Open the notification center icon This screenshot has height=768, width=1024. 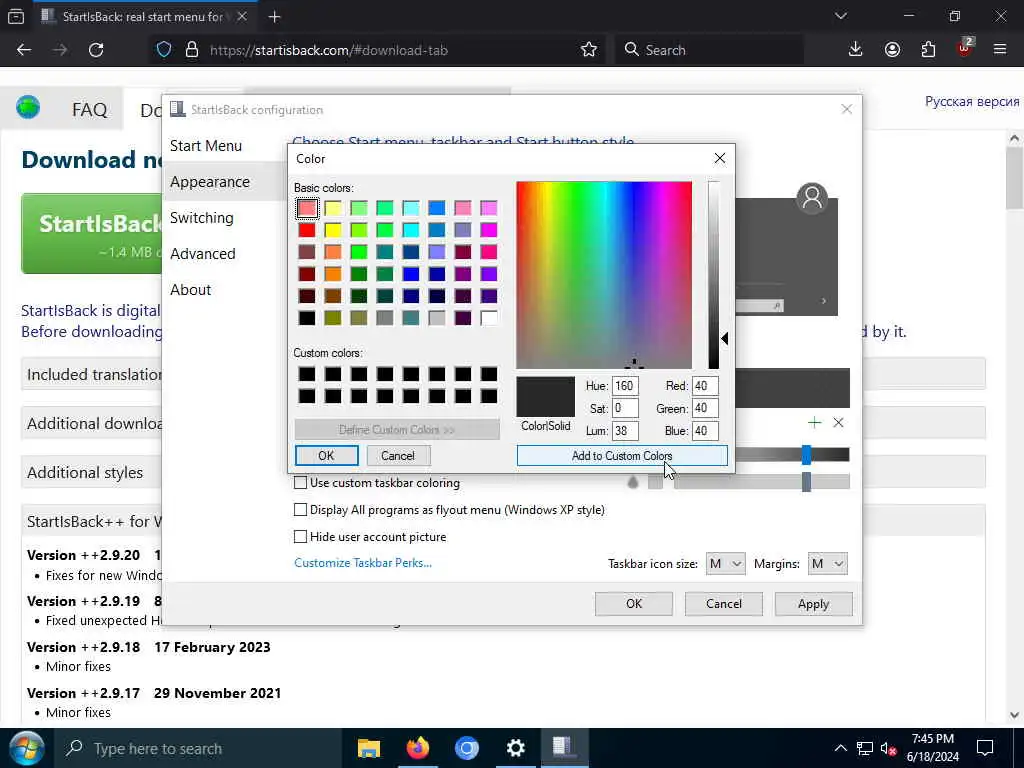pyautogui.click(x=985, y=748)
